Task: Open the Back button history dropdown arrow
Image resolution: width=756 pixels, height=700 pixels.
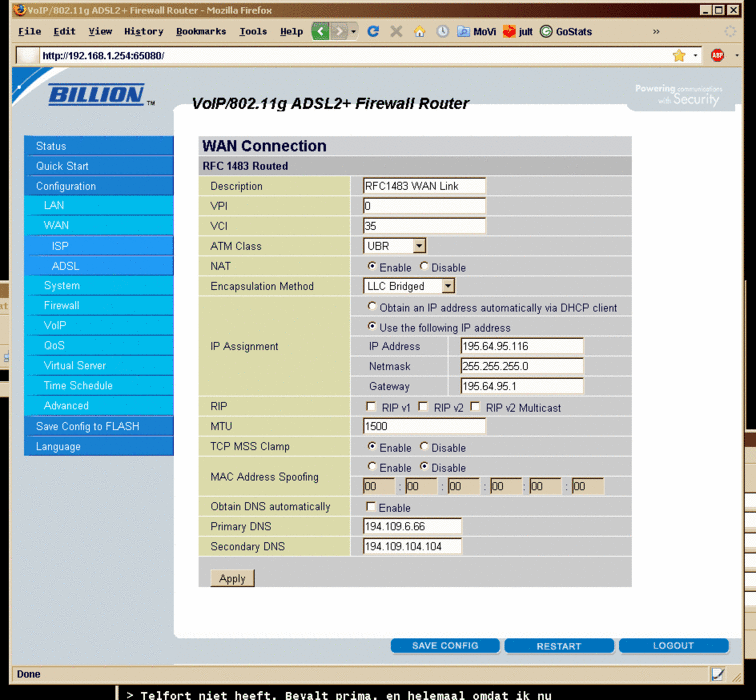Action: pyautogui.click(x=353, y=31)
